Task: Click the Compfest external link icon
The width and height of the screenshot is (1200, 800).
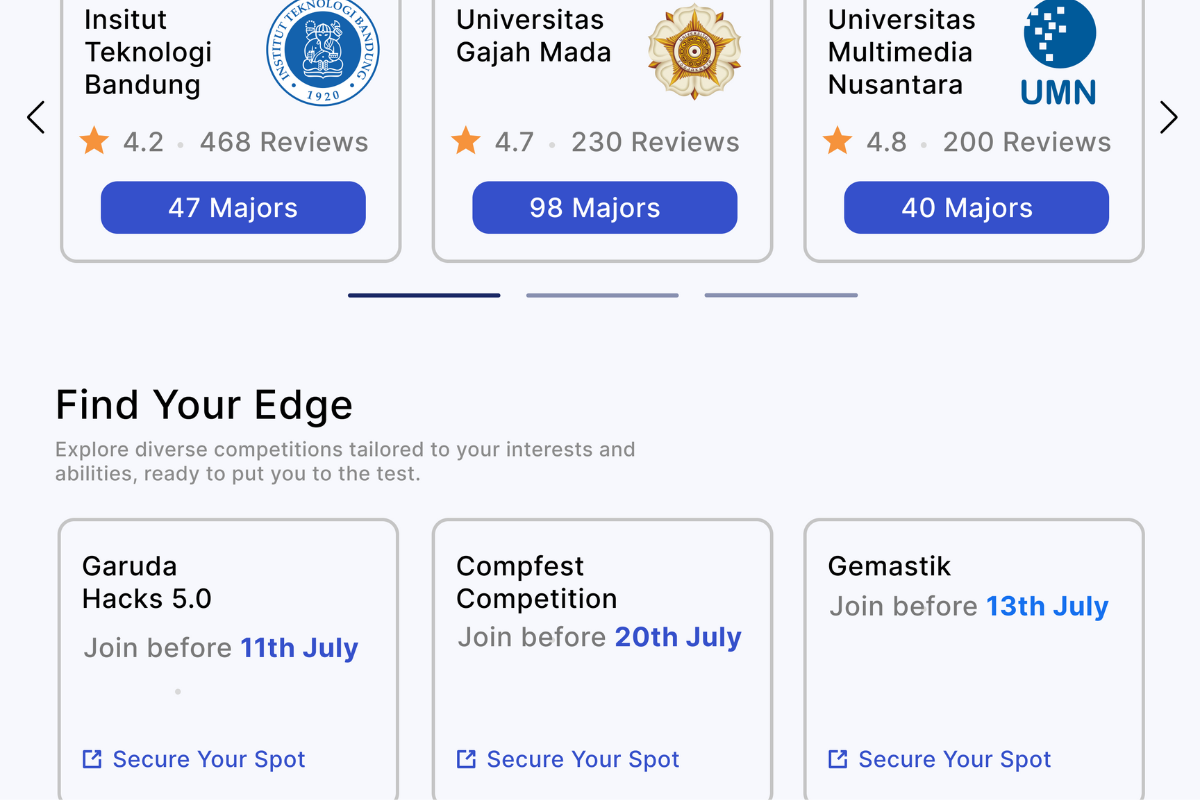Action: 466,759
